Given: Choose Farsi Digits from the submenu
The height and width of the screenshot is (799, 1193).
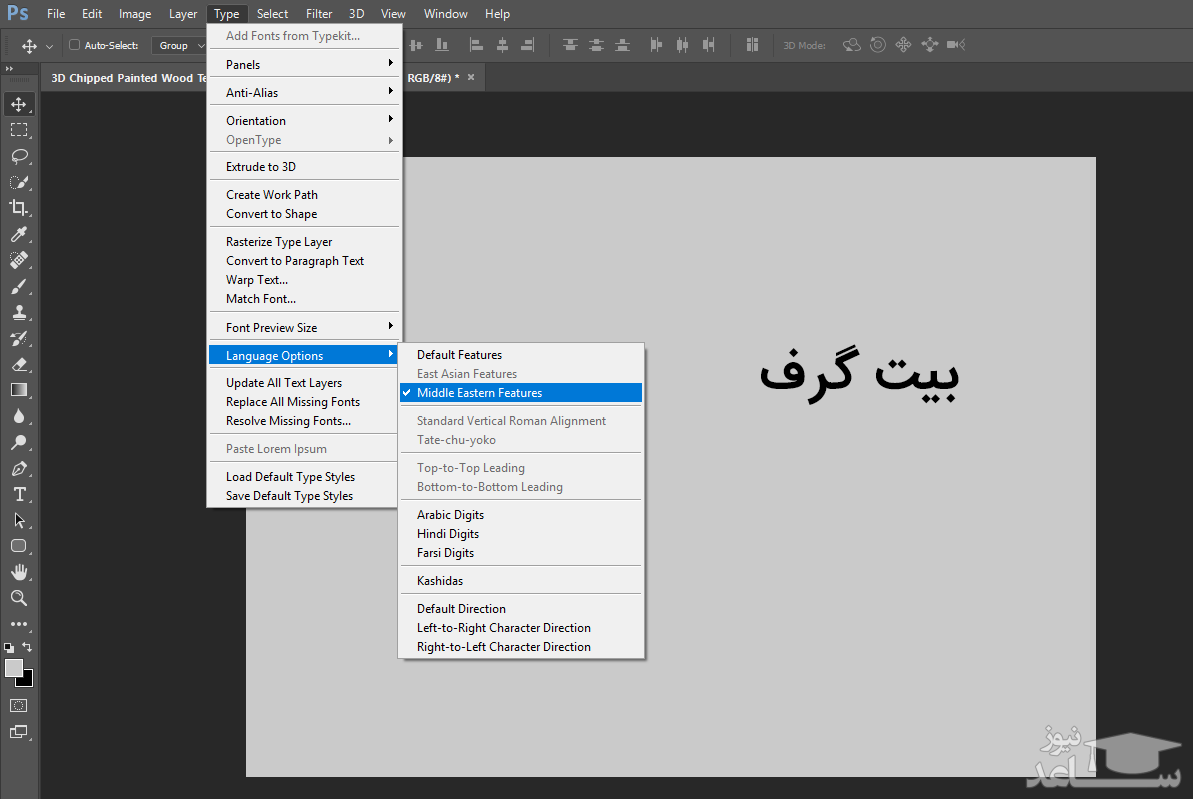Looking at the screenshot, I should tap(445, 553).
